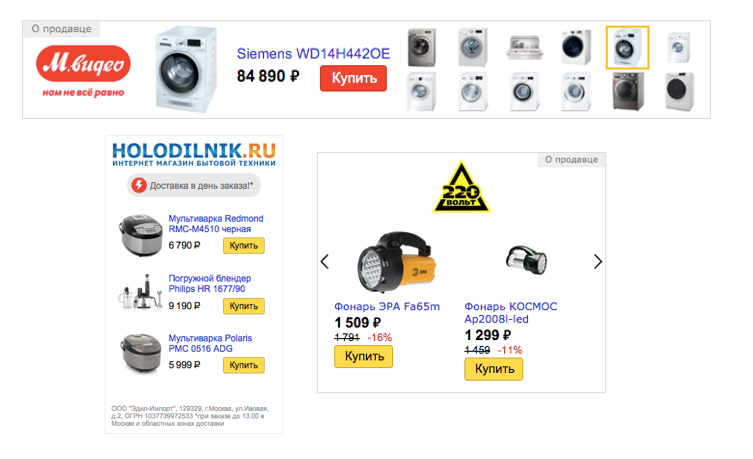The image size is (753, 459).
Task: Buy the Polaris PMC 0516 ADG multicooker
Action: [x=243, y=365]
